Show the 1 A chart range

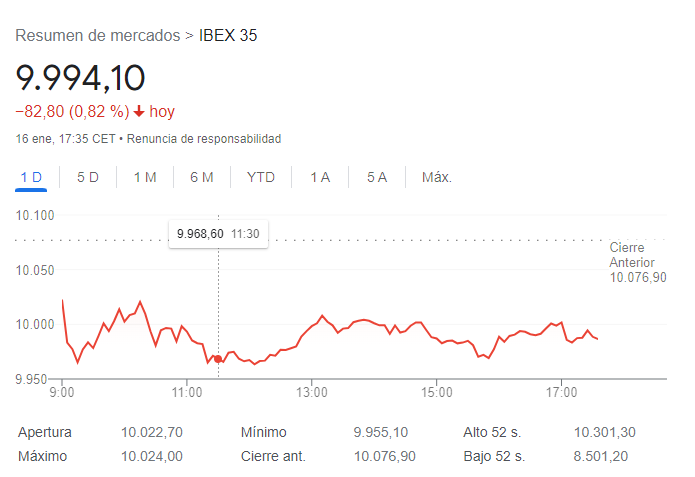click(x=320, y=177)
